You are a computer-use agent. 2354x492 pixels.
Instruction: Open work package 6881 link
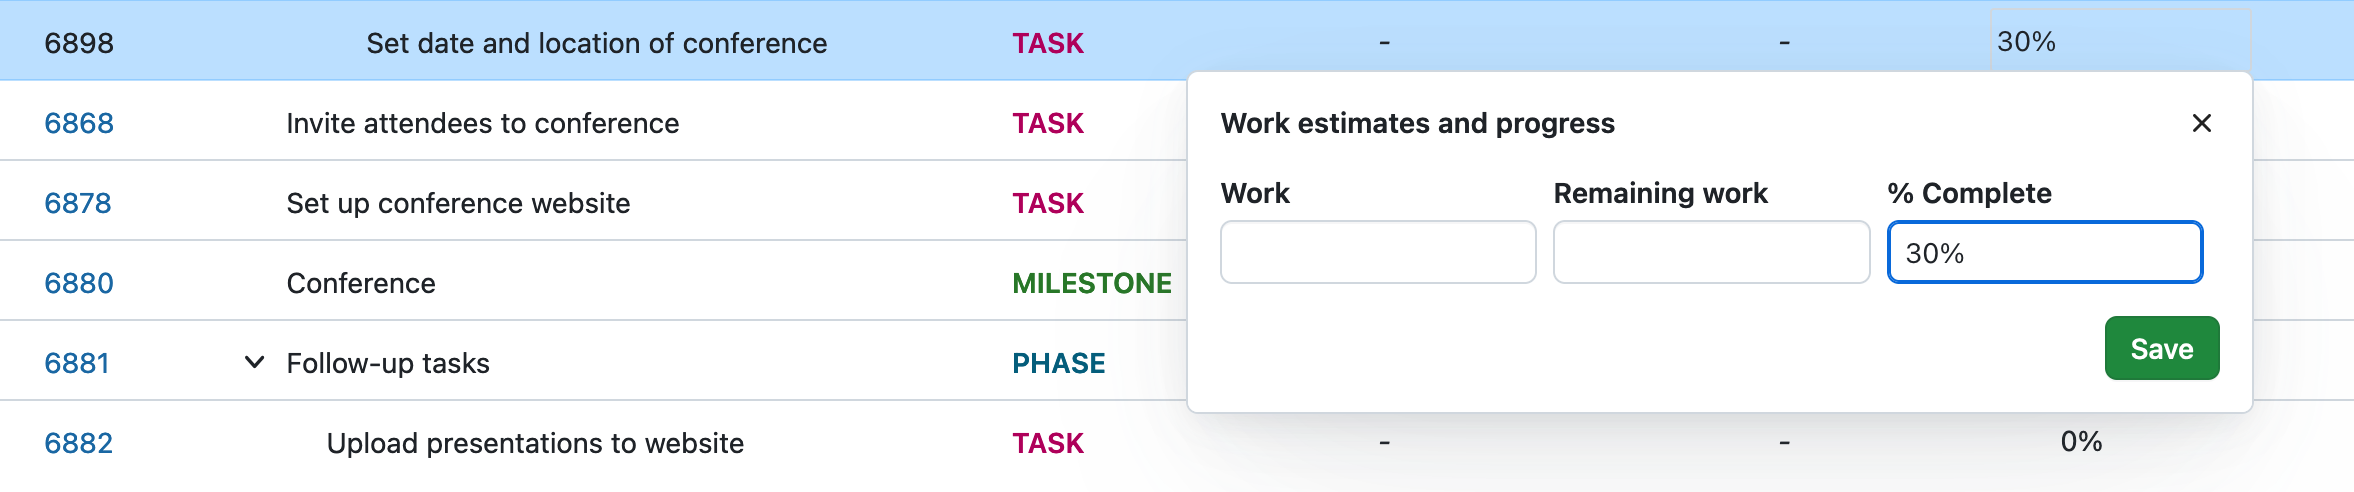coord(77,363)
